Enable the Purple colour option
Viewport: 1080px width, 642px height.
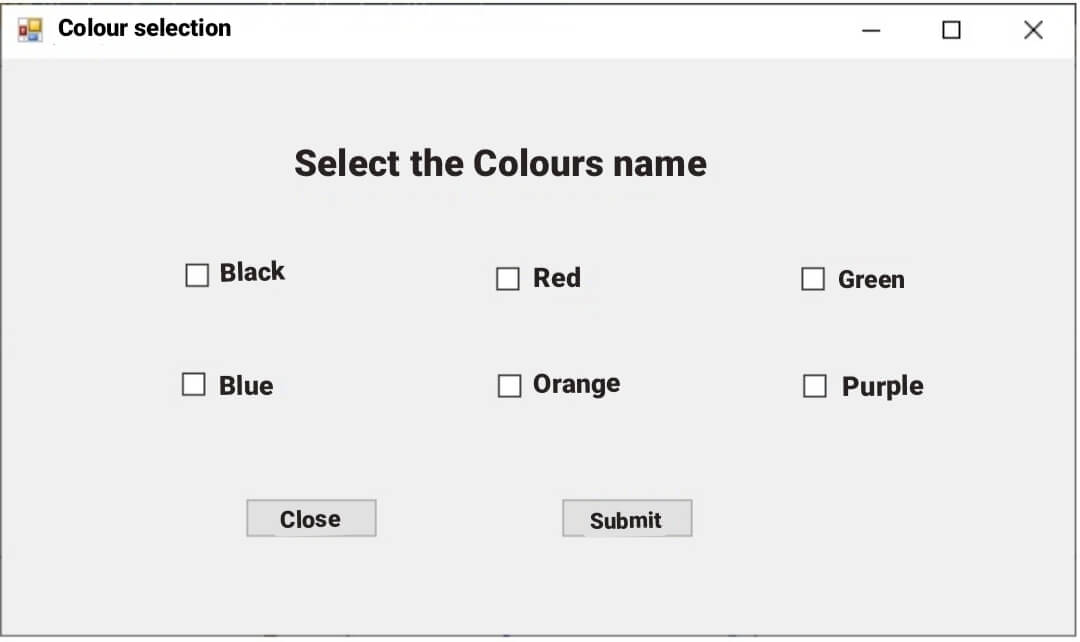pyautogui.click(x=813, y=386)
